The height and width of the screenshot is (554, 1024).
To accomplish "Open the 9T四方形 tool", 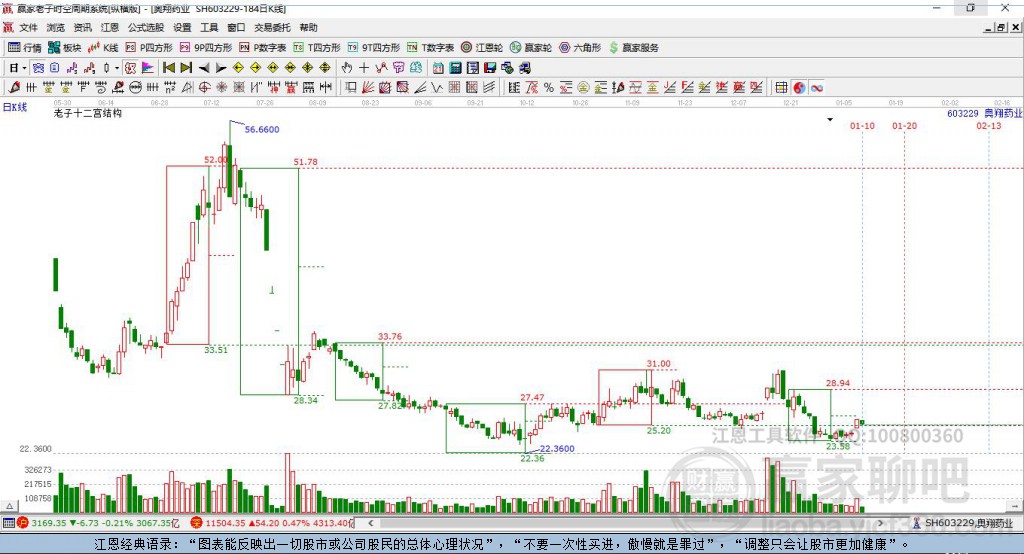I will (x=374, y=48).
